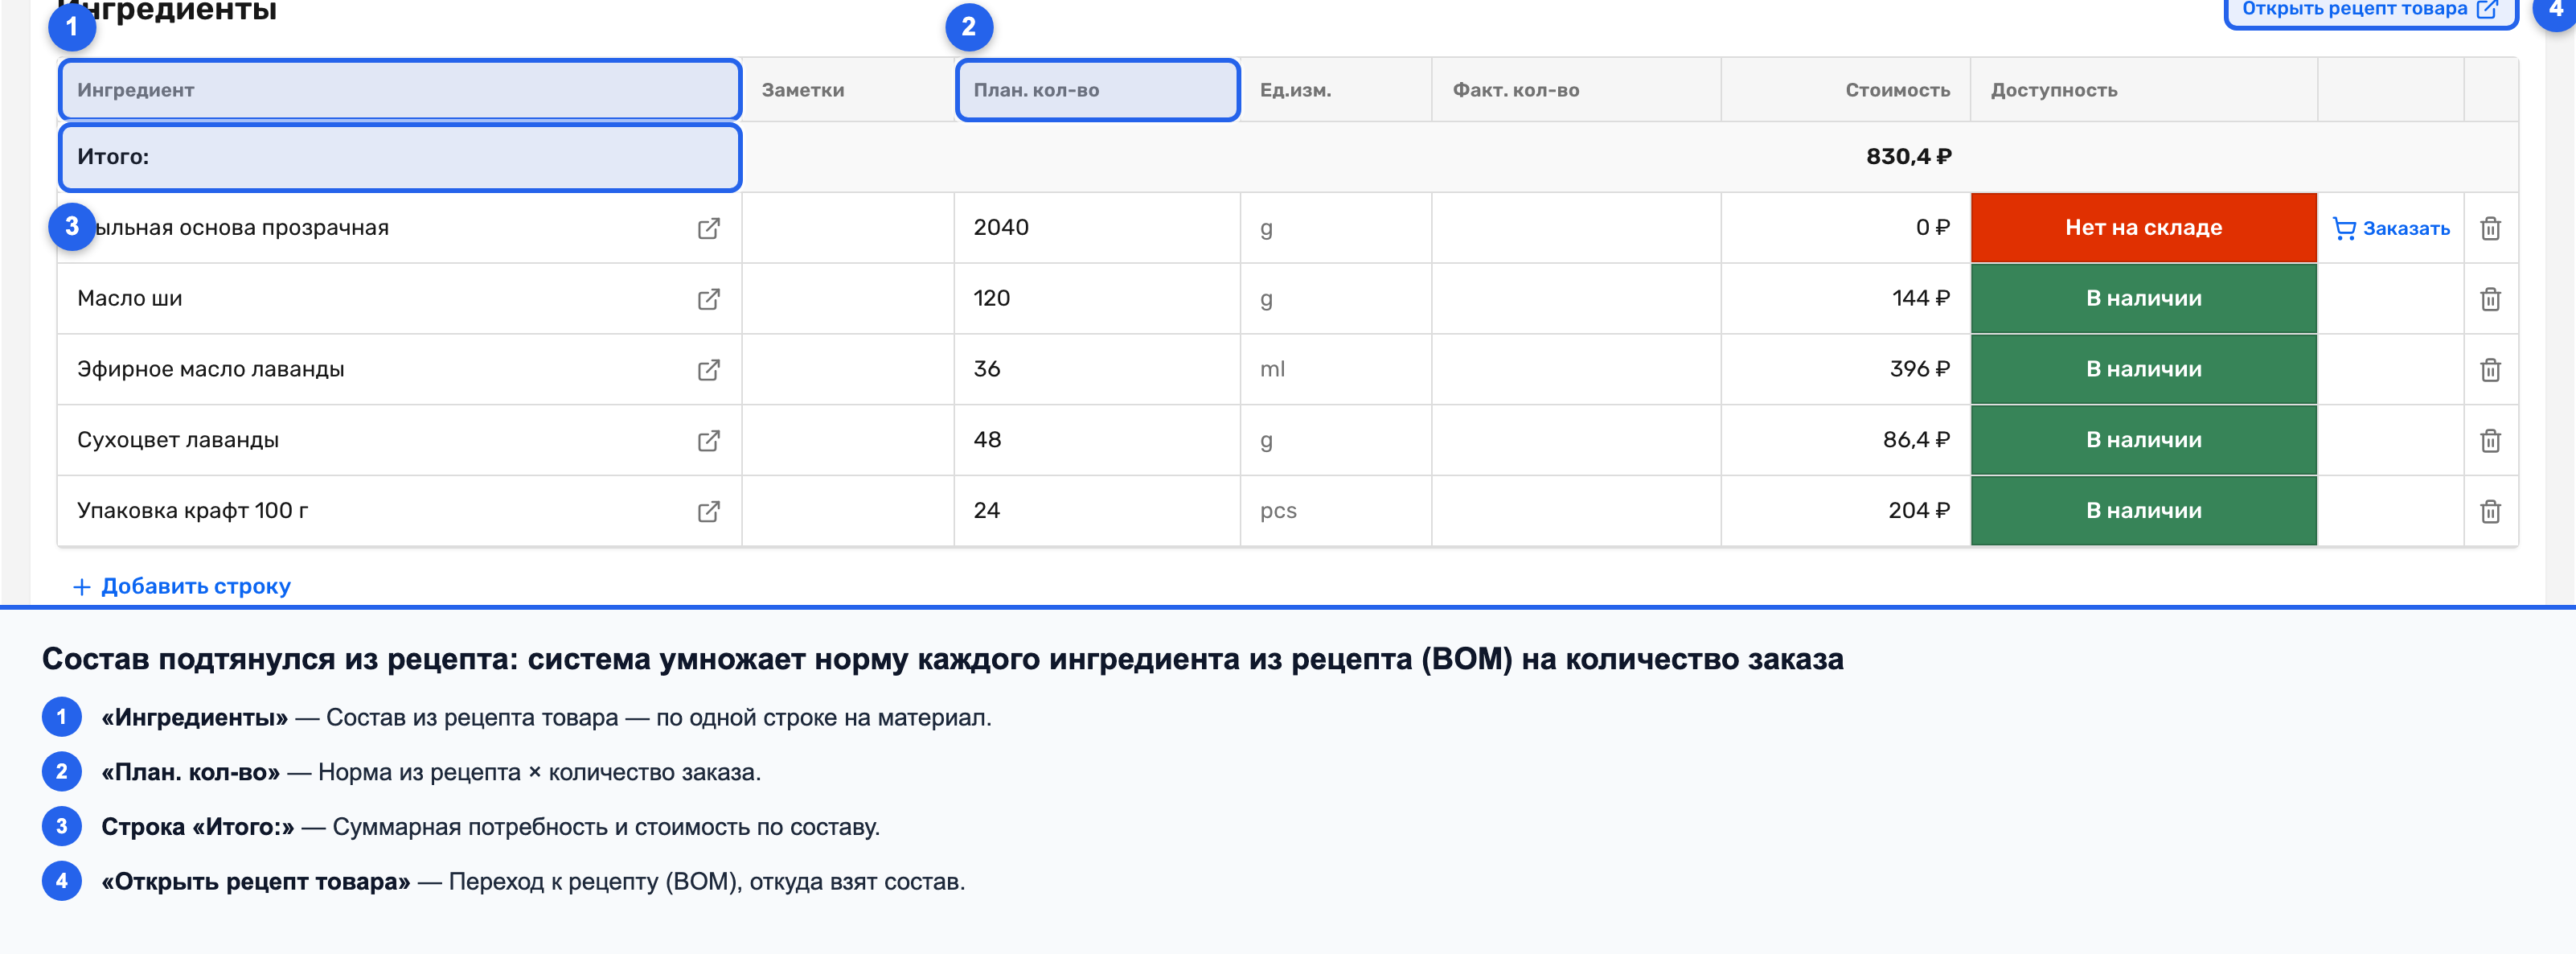
Task: Click В наличии status for Эфирное масло лаванды
Action: point(2143,369)
